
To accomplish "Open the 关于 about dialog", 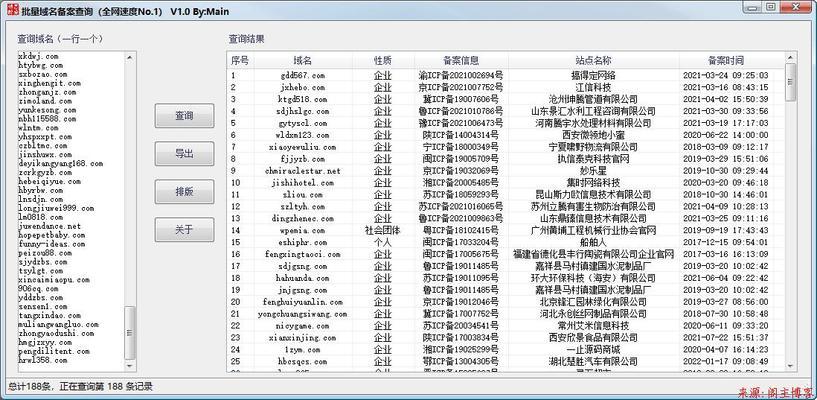I will tap(184, 229).
